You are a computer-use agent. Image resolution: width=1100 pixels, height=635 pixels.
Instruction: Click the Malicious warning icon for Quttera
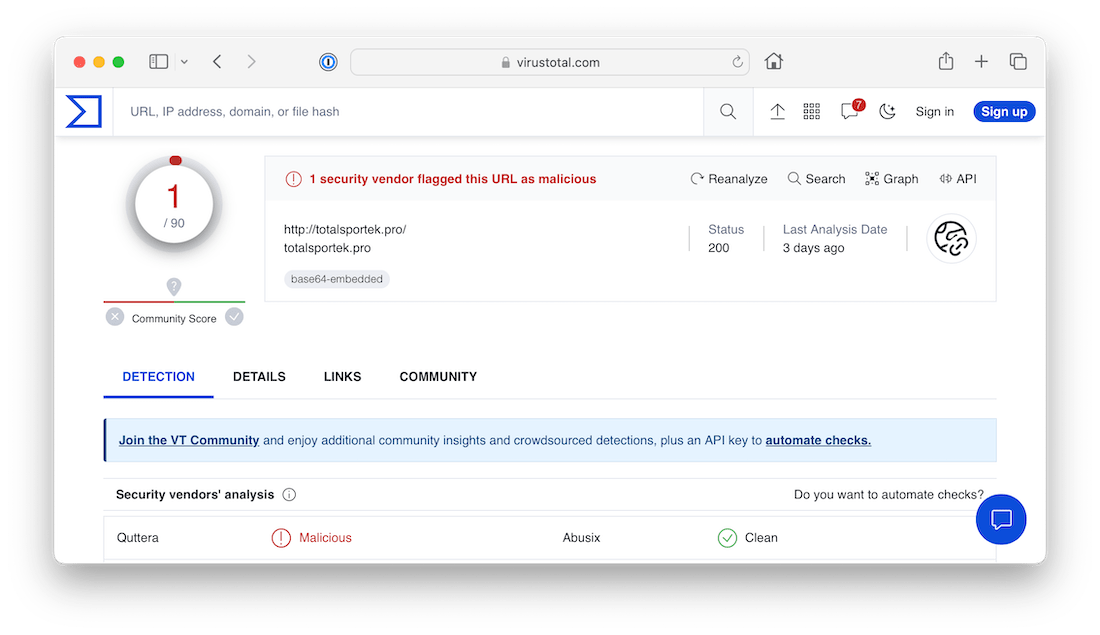[x=281, y=537]
